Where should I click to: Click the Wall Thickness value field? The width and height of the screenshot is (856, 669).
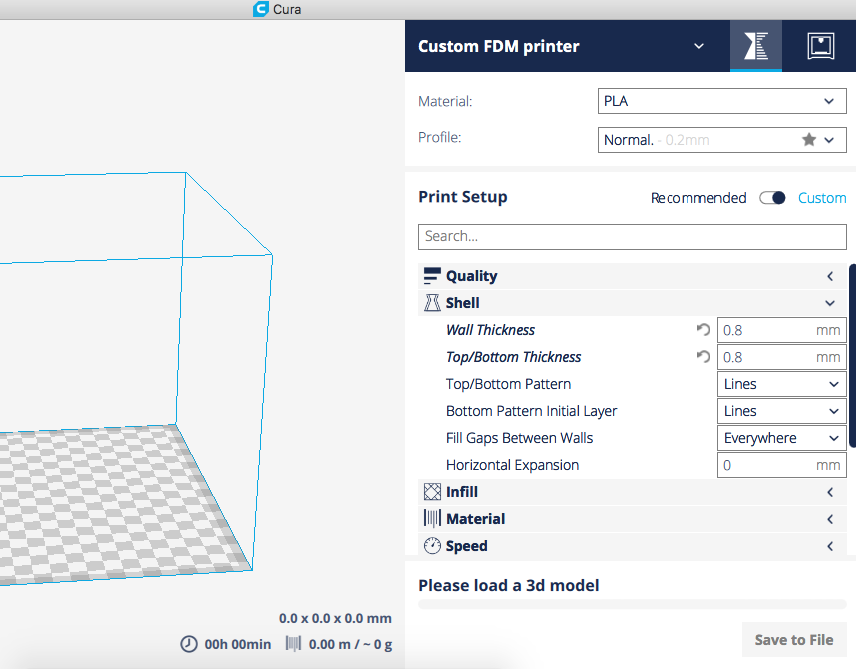coord(782,330)
